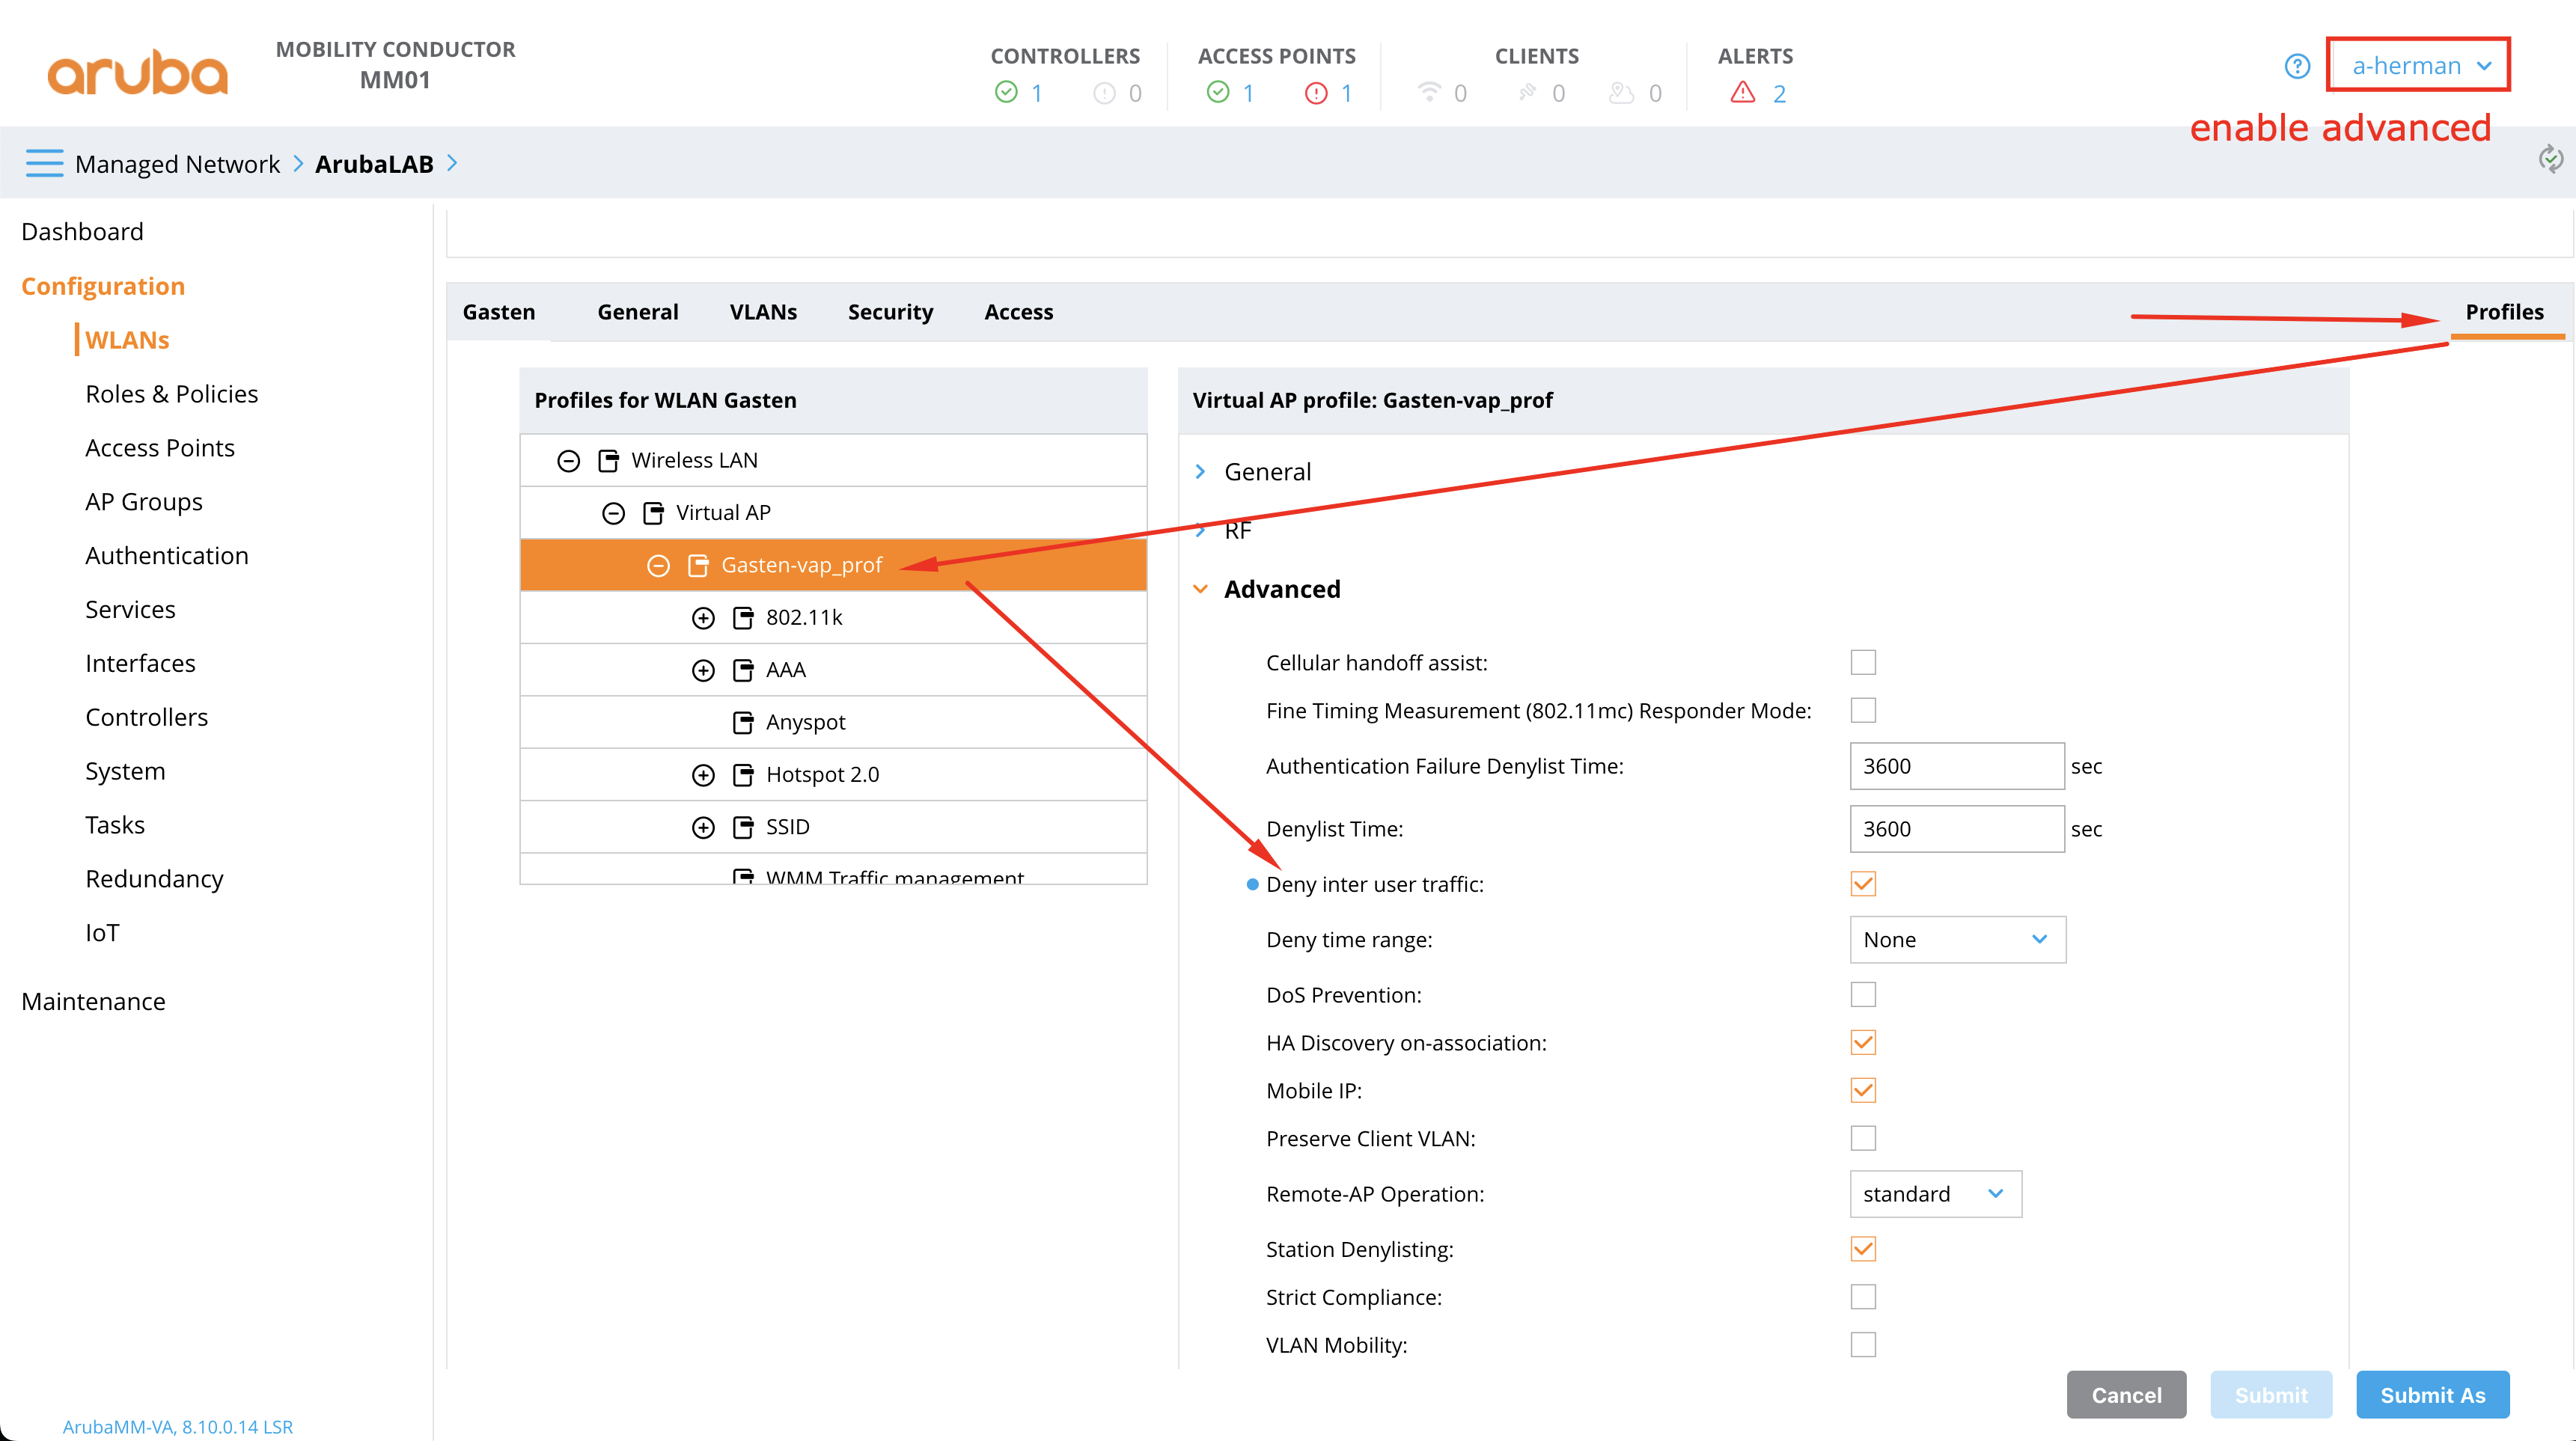Open the alerts count link
The image size is (2576, 1441).
[x=1779, y=94]
